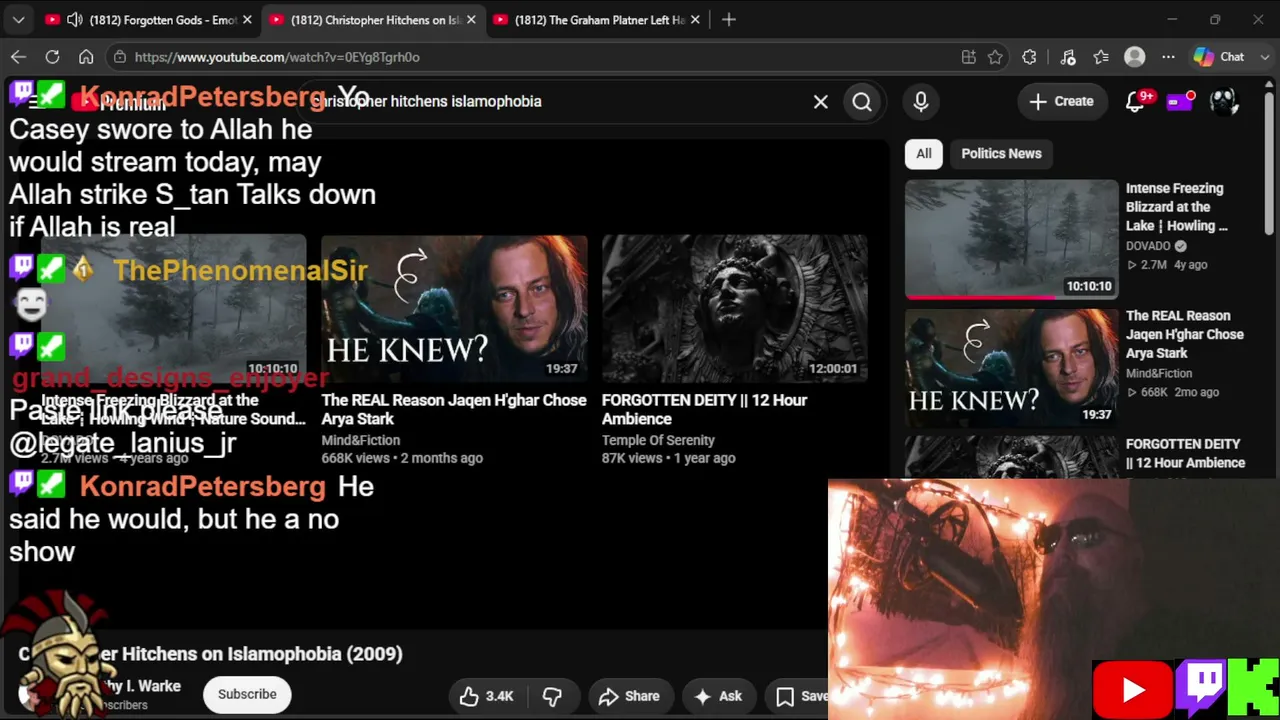Viewport: 1280px width, 720px height.
Task: Search with your voice microphone
Action: click(921, 101)
